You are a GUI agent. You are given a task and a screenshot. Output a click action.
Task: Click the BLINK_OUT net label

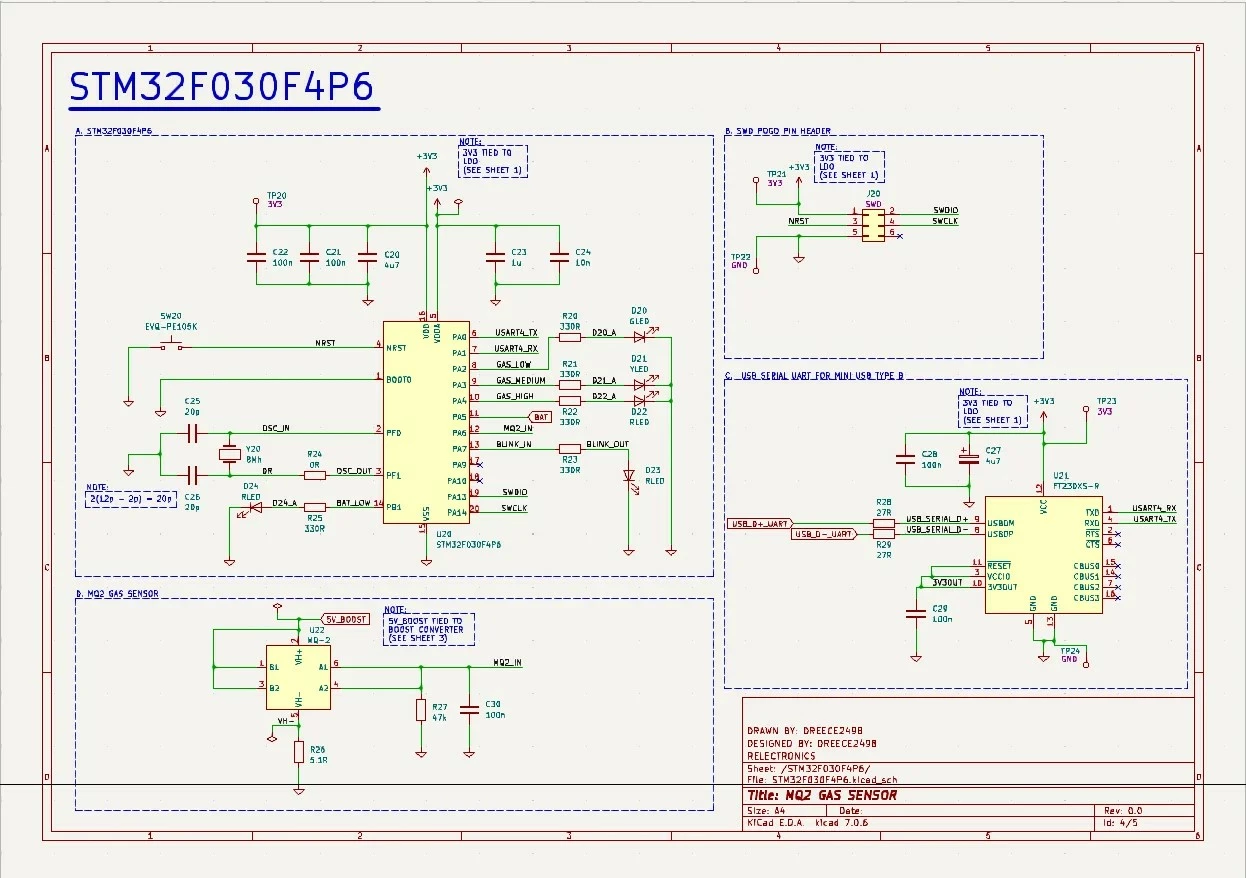(x=608, y=444)
